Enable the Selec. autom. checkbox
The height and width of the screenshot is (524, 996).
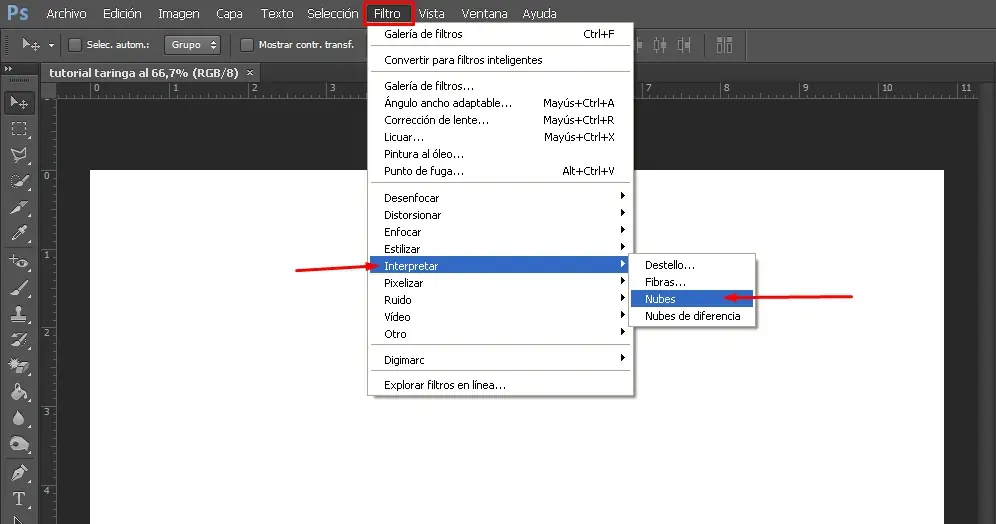point(75,44)
